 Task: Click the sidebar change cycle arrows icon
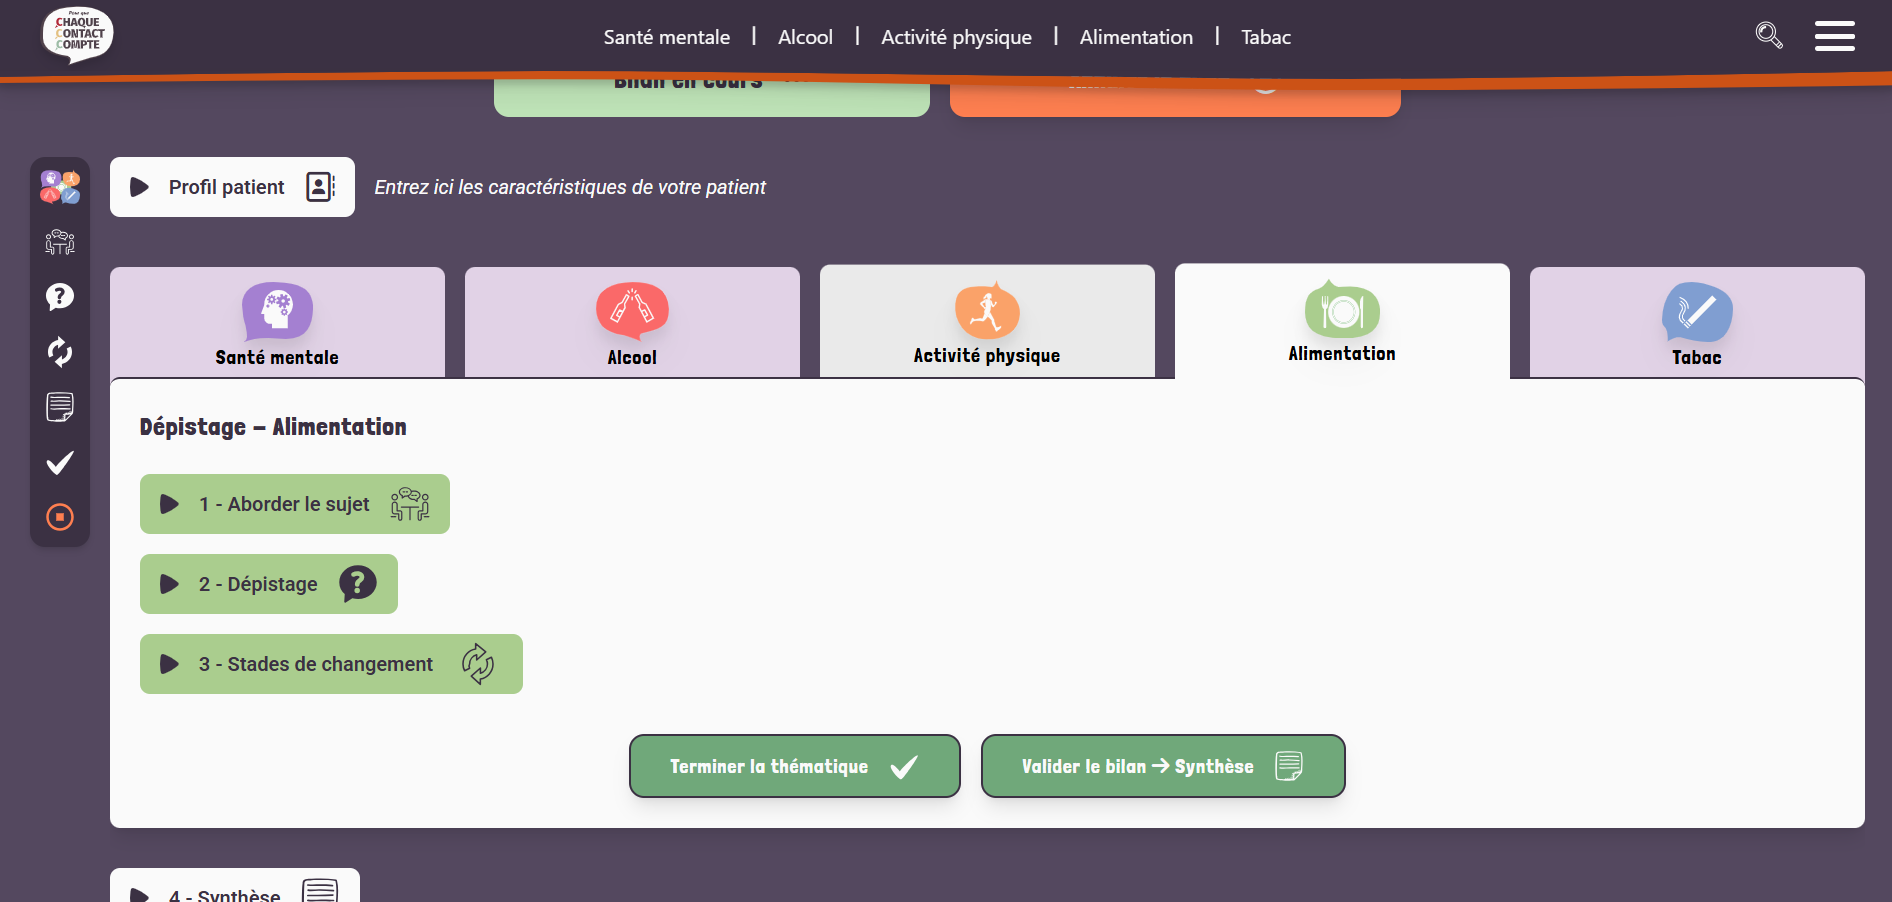(x=60, y=352)
